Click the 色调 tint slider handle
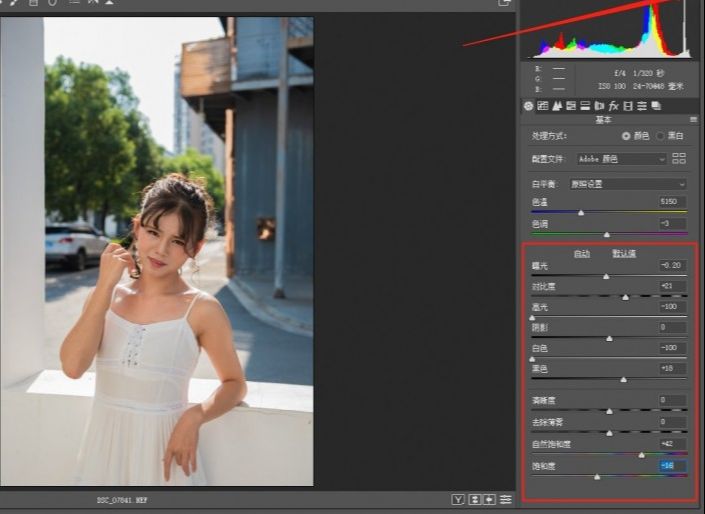This screenshot has width=705, height=514. [607, 234]
